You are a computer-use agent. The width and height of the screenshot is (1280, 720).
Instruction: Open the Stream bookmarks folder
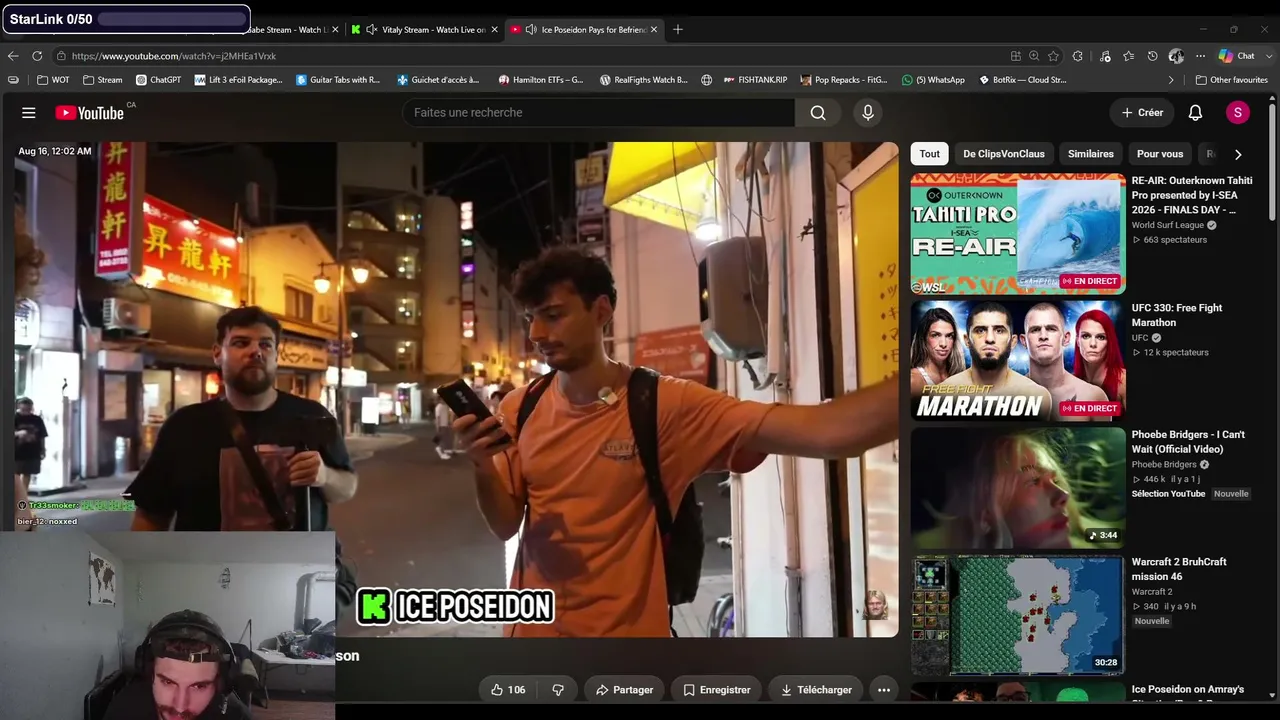tap(103, 80)
